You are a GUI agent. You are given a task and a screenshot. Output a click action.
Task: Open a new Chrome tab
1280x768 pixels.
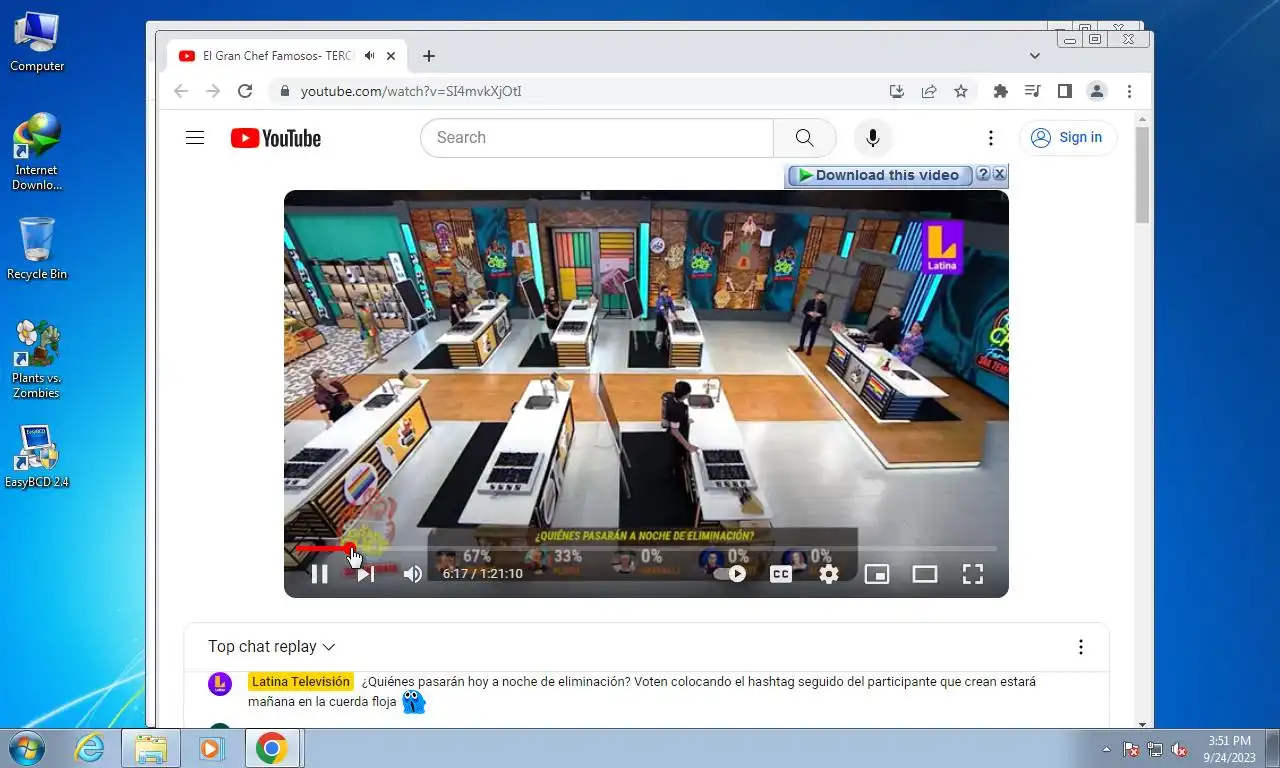428,56
